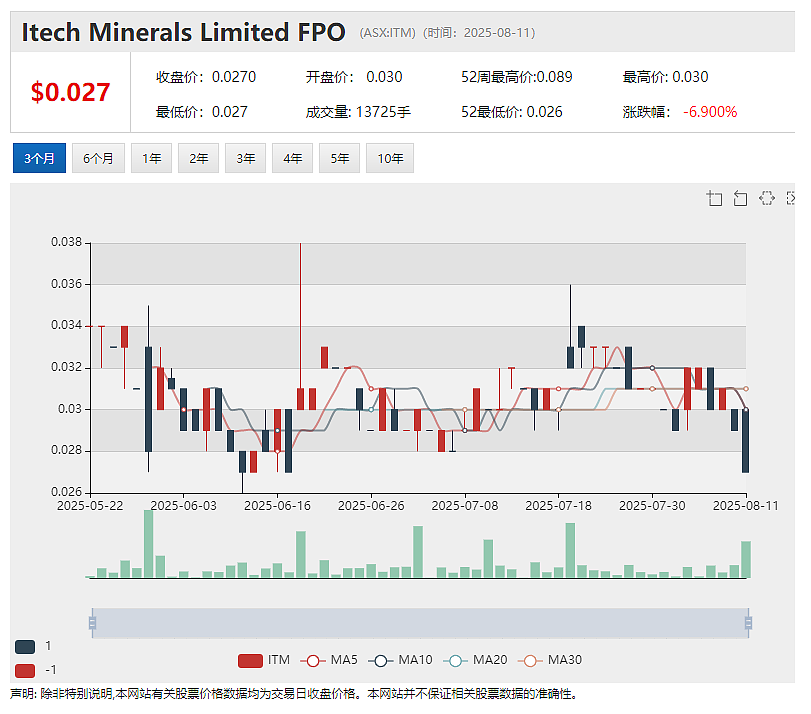This screenshot has width=811, height=714.
Task: Click the 最低价 0.027 value
Action: (230, 112)
